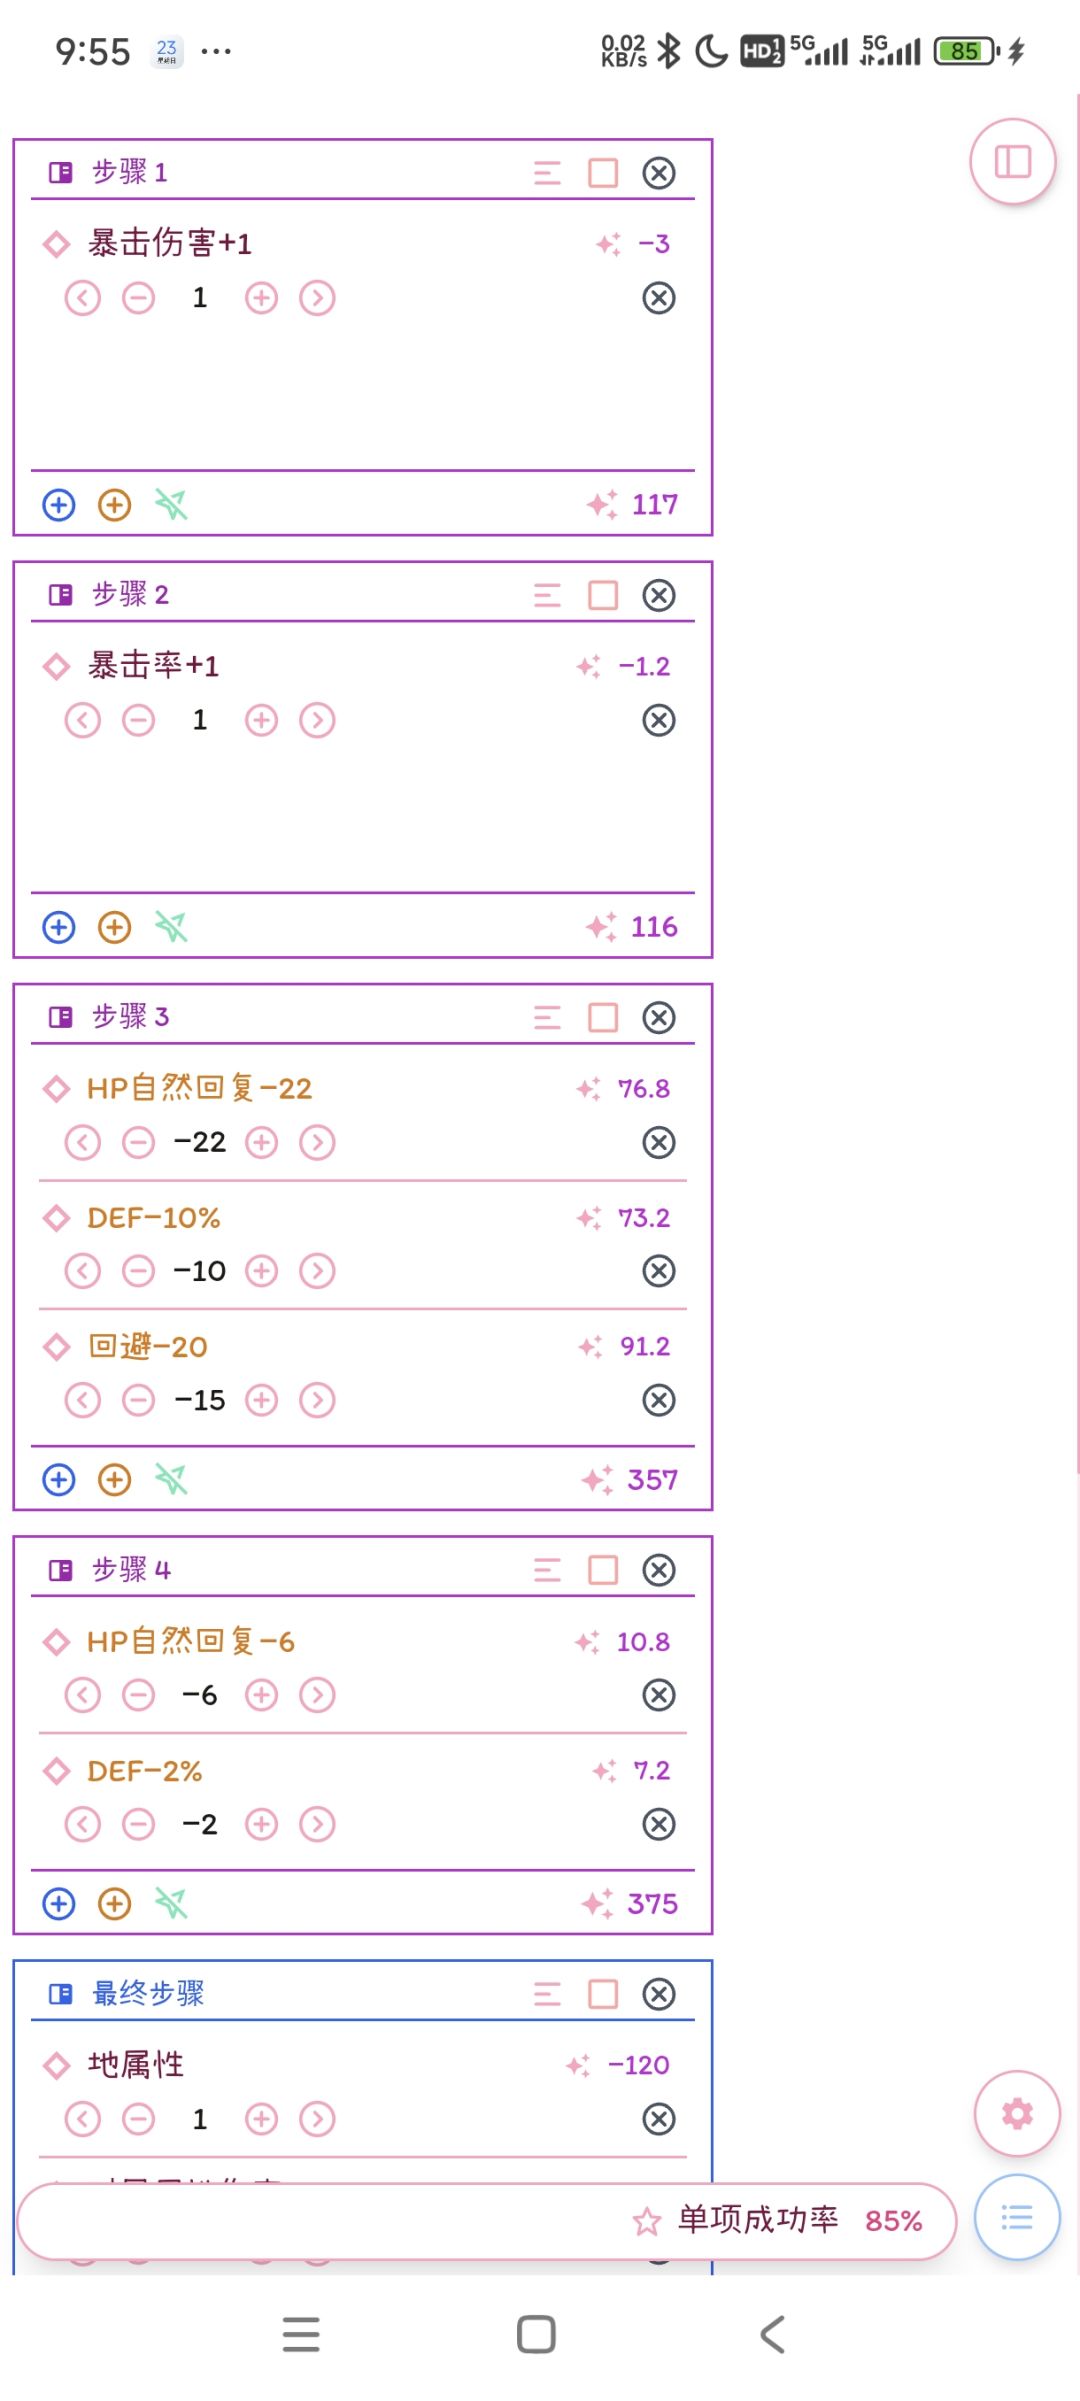Open the pink gear settings button

pyautogui.click(x=1016, y=2113)
